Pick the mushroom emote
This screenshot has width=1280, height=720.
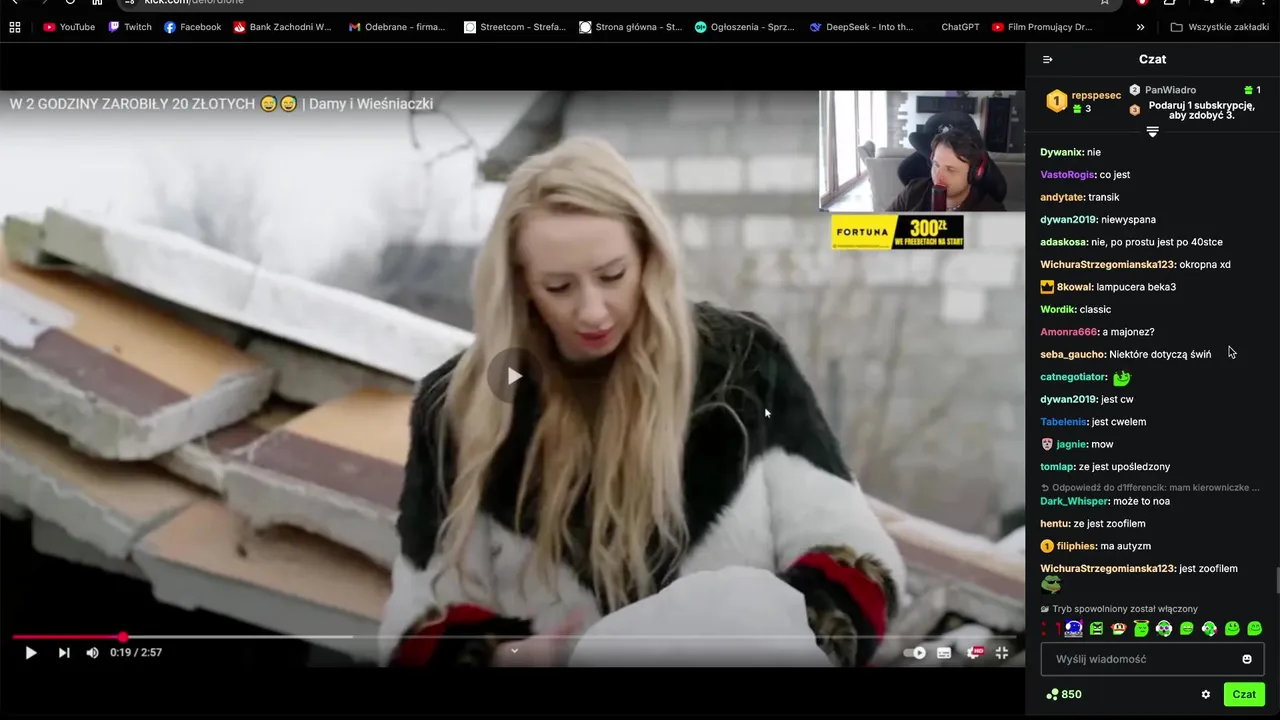[1119, 629]
